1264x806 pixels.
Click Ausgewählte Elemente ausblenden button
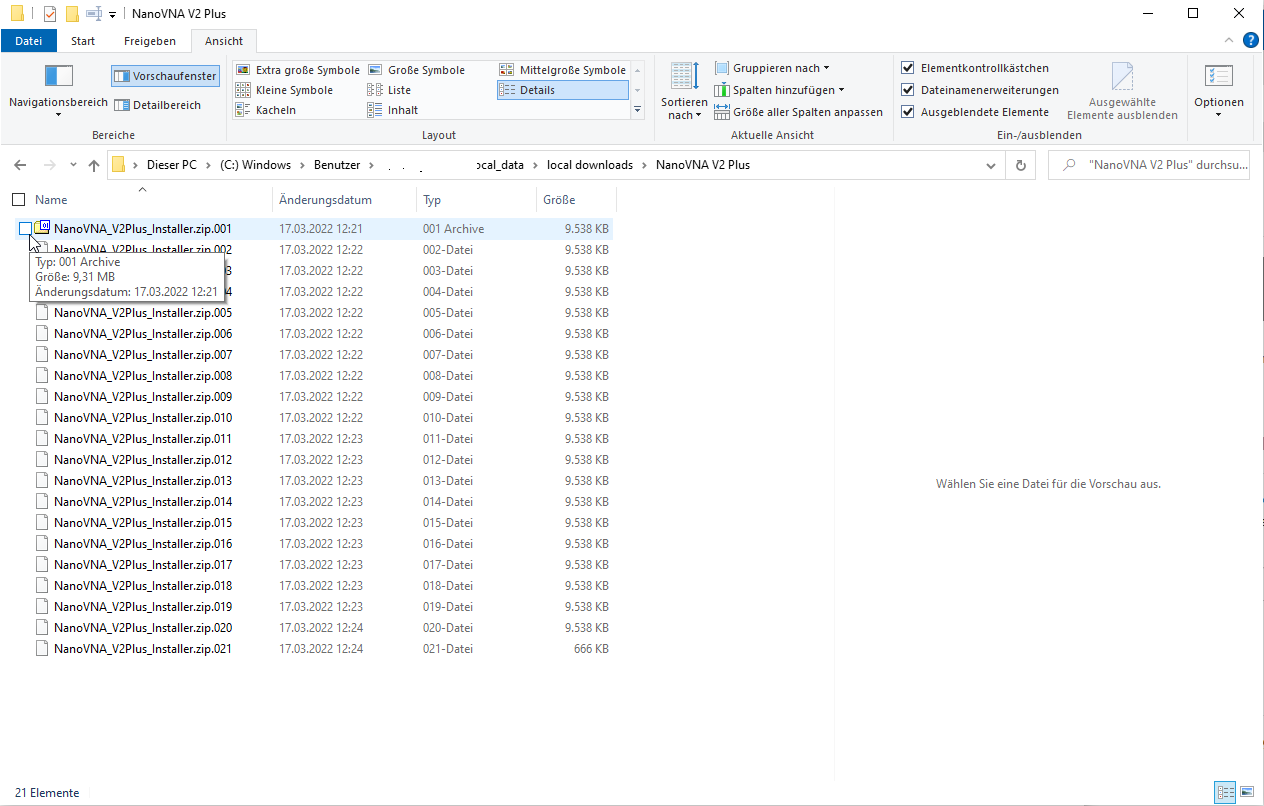(1122, 91)
